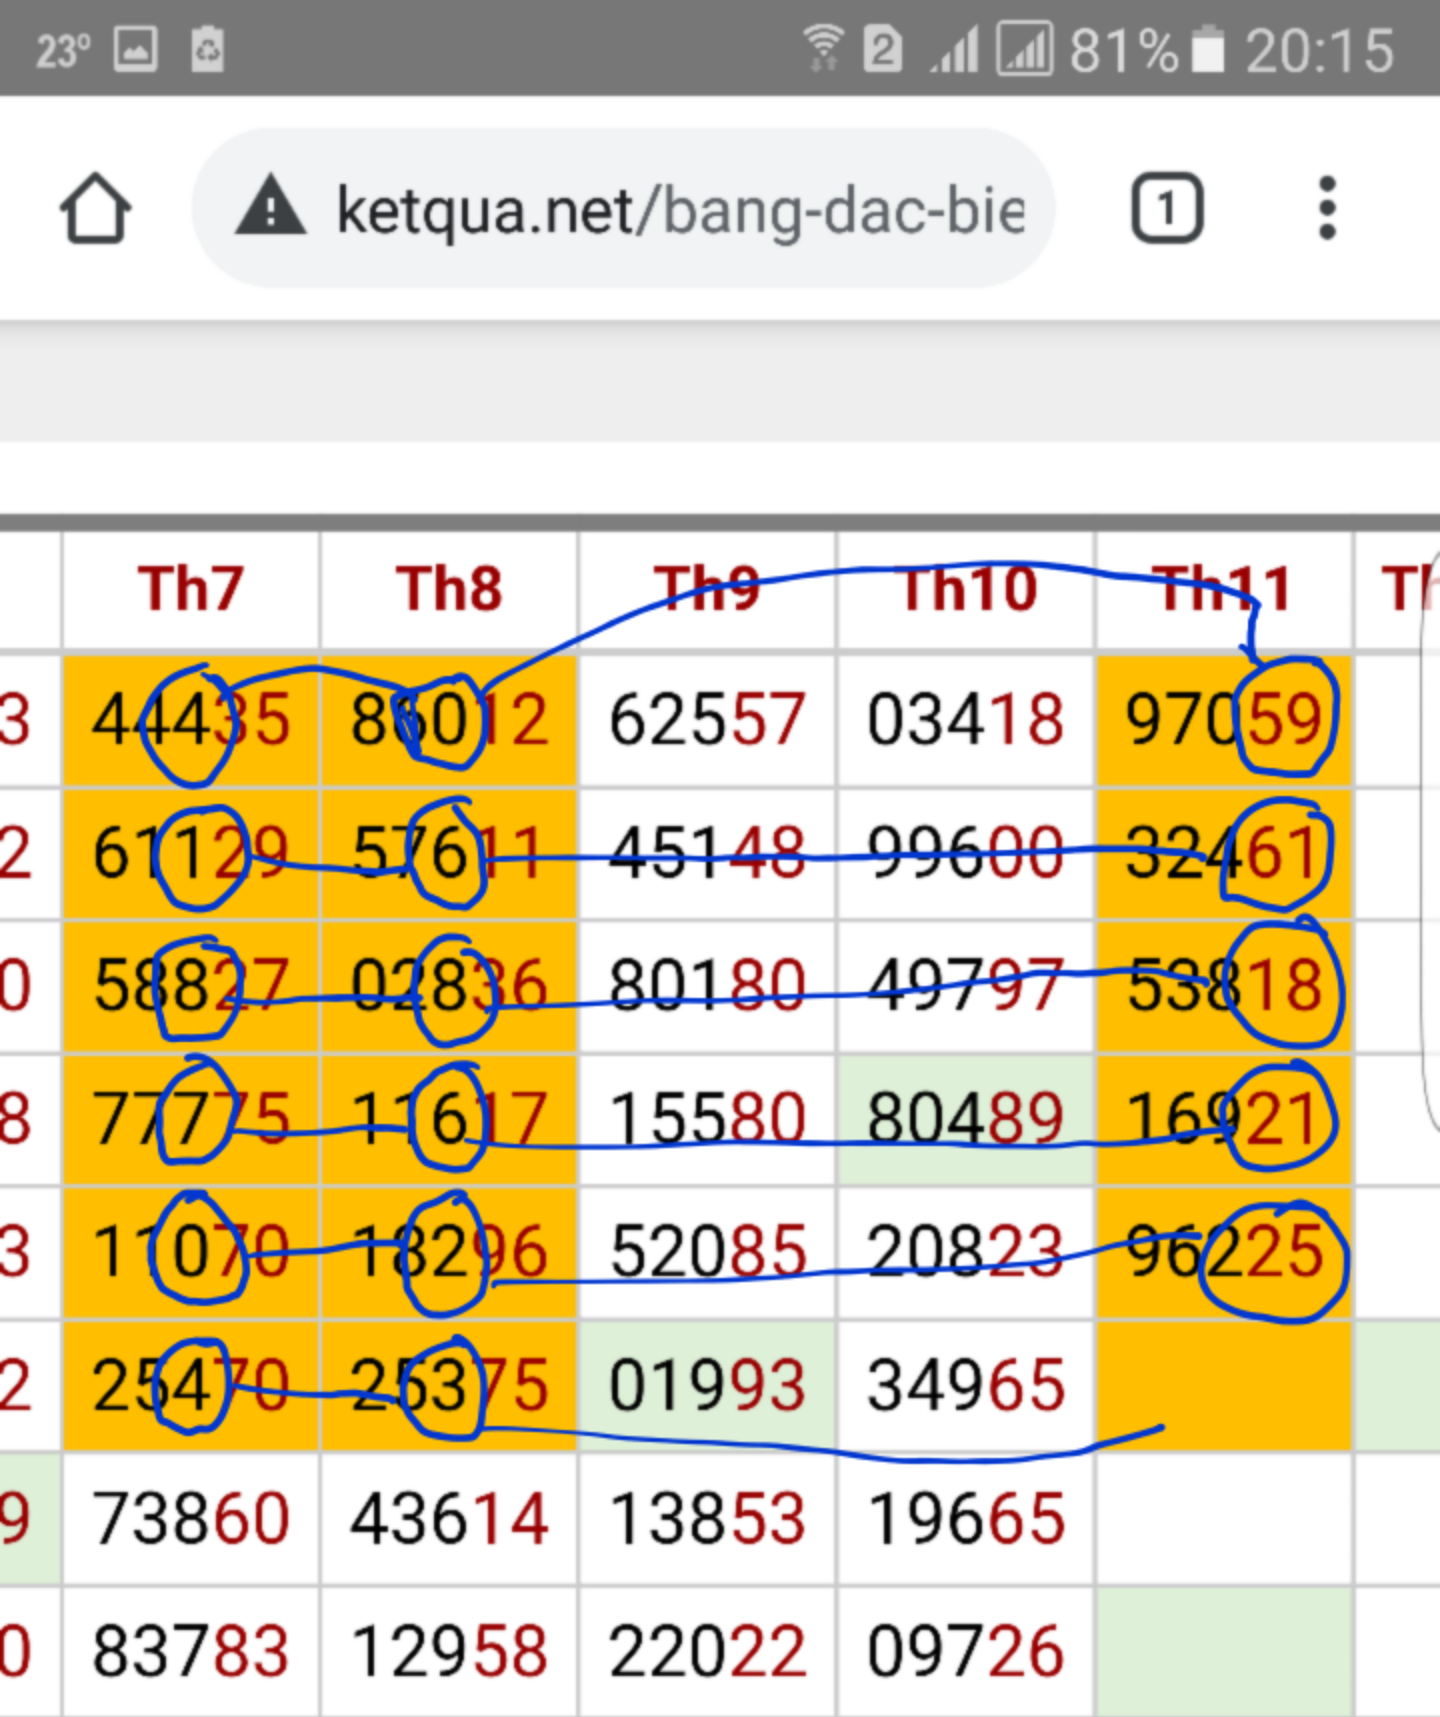Click the ketqua.net address bar
1440x1717 pixels.
[680, 210]
